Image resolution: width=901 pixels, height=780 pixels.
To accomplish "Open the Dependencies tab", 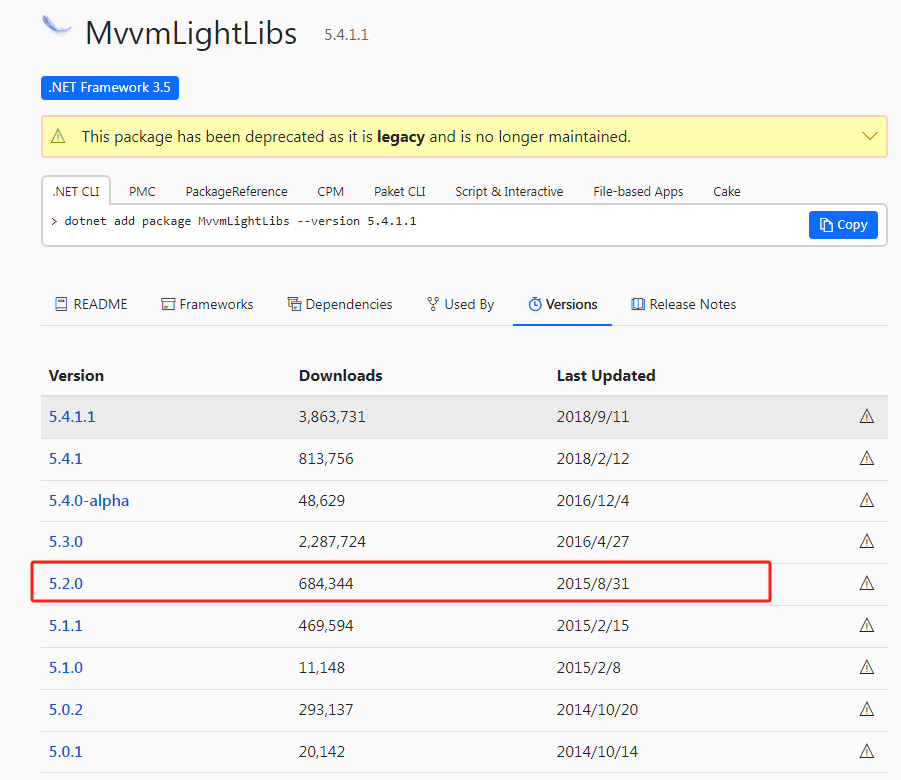I will [x=339, y=304].
